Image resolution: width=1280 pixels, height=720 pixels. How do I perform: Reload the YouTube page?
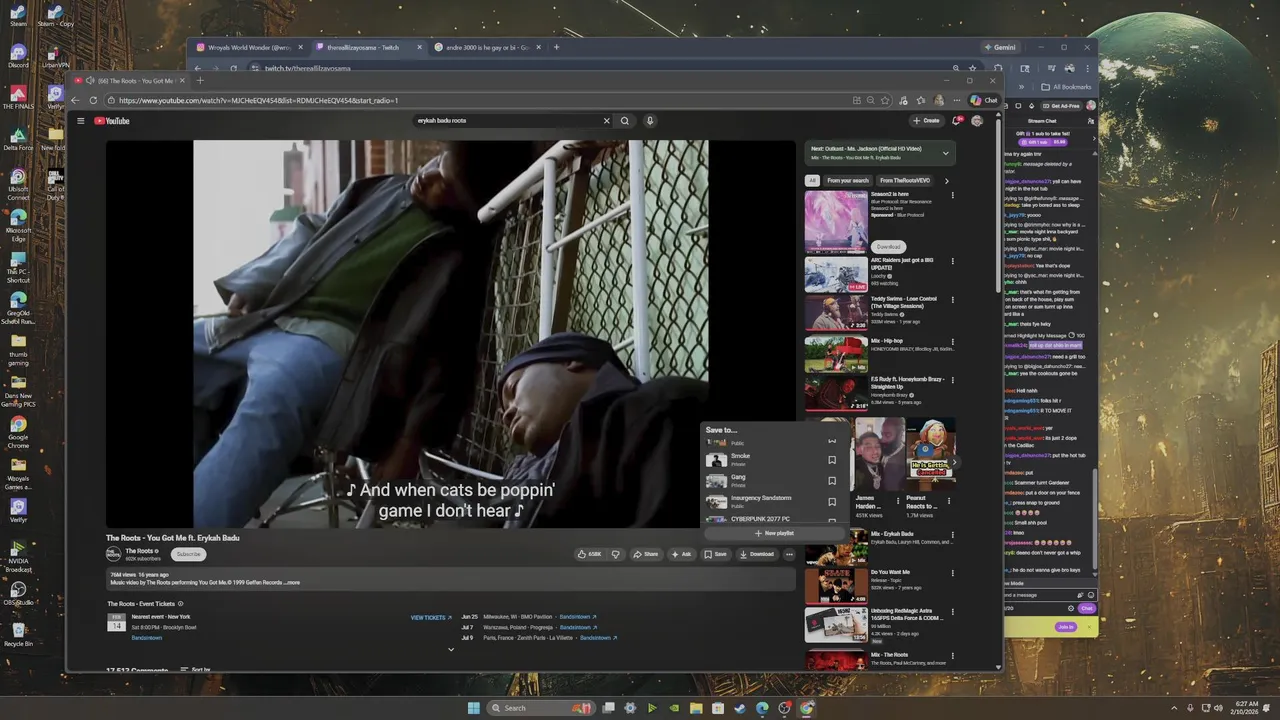(x=93, y=100)
